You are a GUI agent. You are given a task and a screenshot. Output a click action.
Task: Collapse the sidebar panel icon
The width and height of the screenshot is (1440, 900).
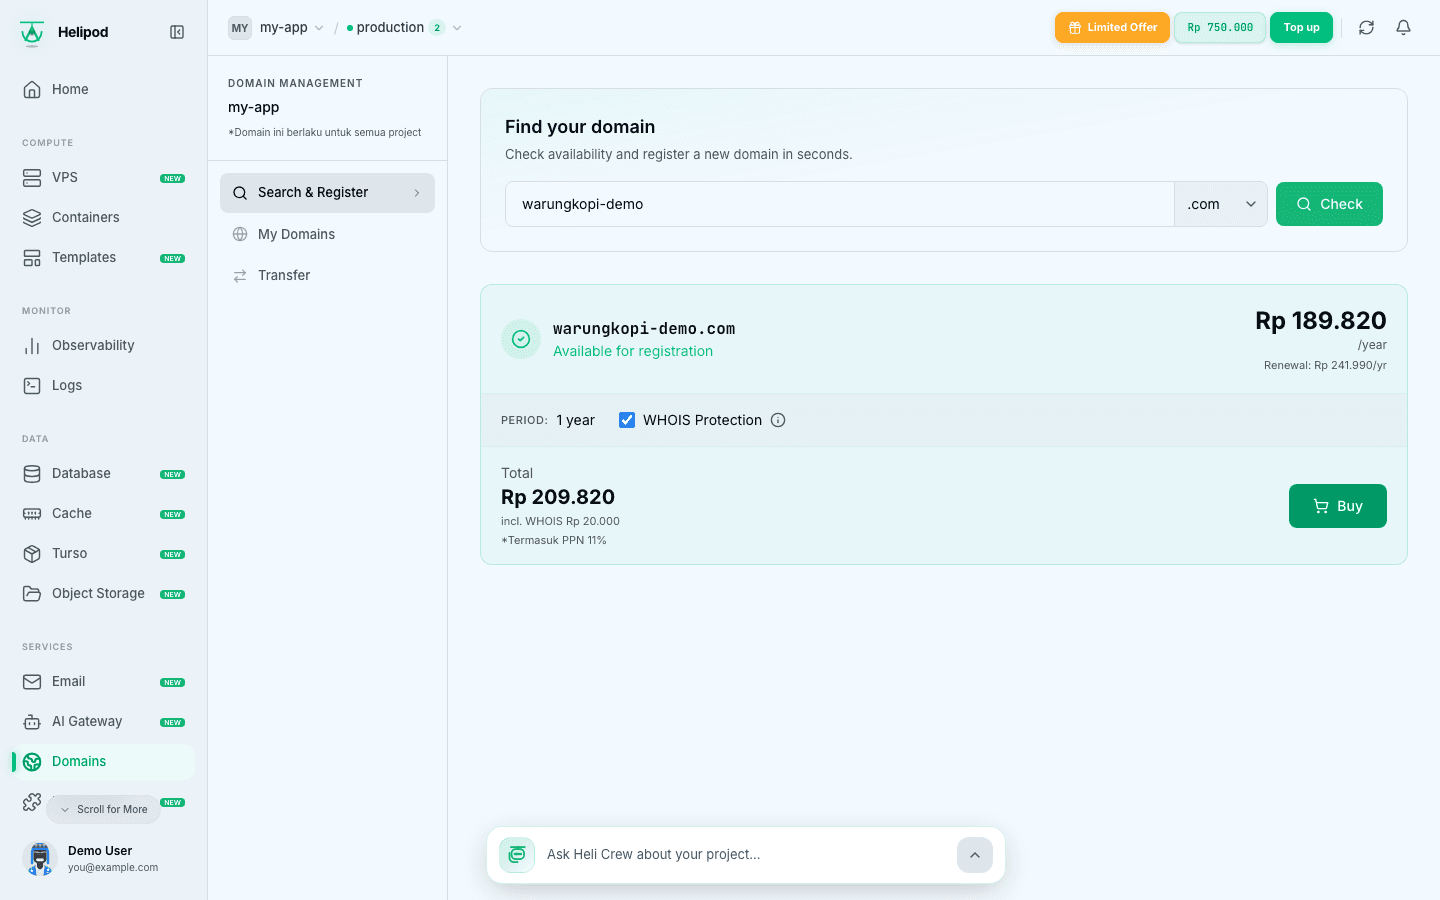(177, 32)
